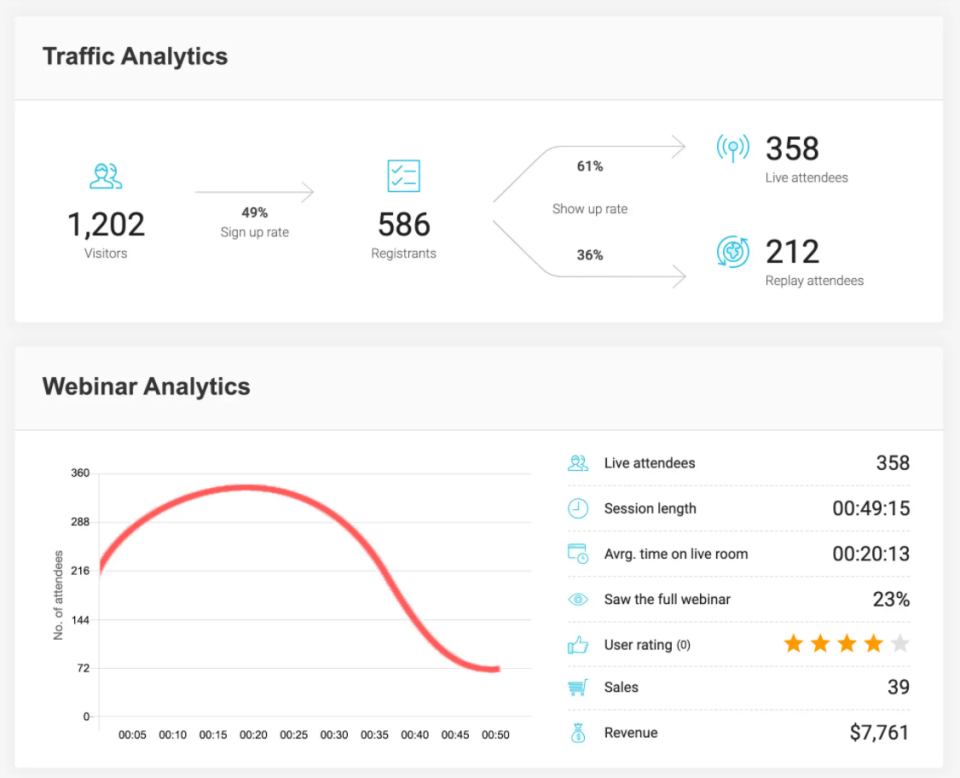Click the Session length clock icon
The image size is (960, 778).
pos(578,508)
